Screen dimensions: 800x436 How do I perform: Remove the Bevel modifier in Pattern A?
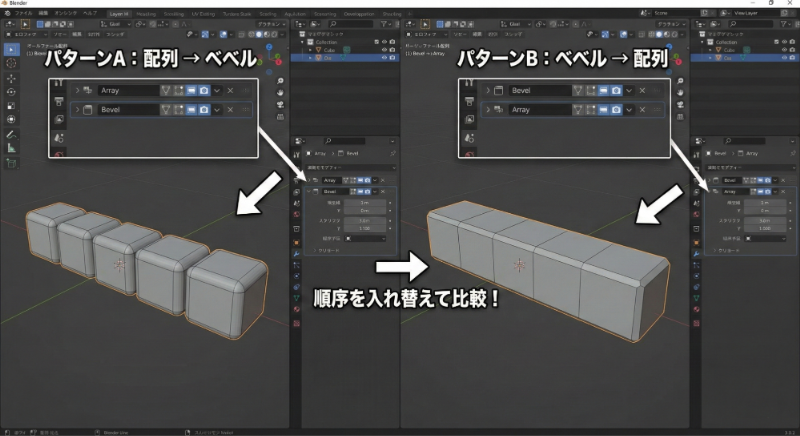pyautogui.click(x=383, y=191)
